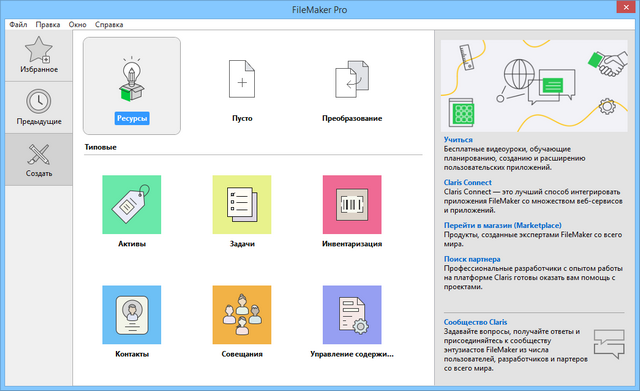
Task: Follow the Поиск партнера link
Action: pyautogui.click(x=472, y=259)
